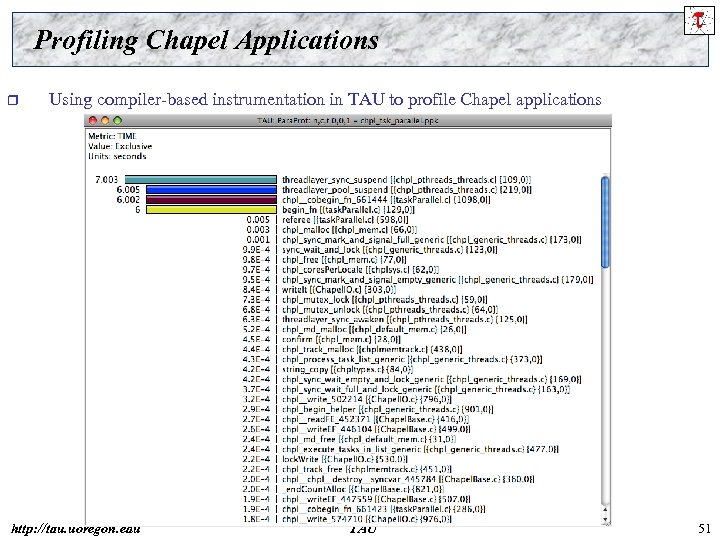The image size is (720, 540).
Task: Click slide page number 51
Action: coord(704,529)
